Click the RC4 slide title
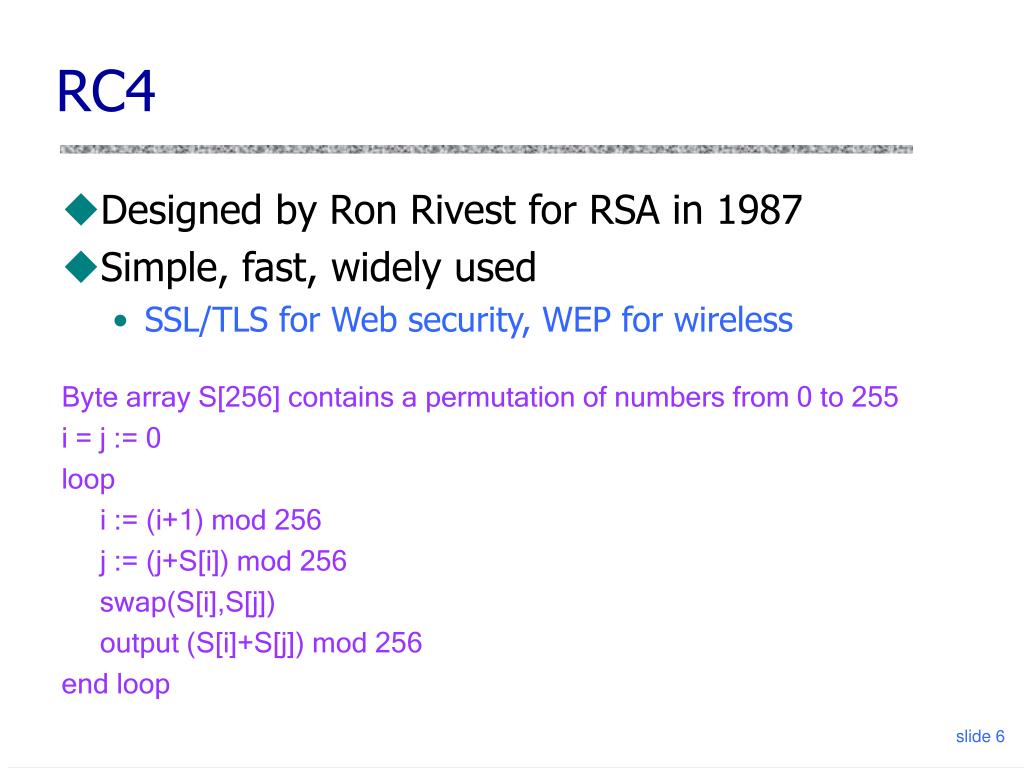Screen dimensions: 1024x768 pos(106,91)
